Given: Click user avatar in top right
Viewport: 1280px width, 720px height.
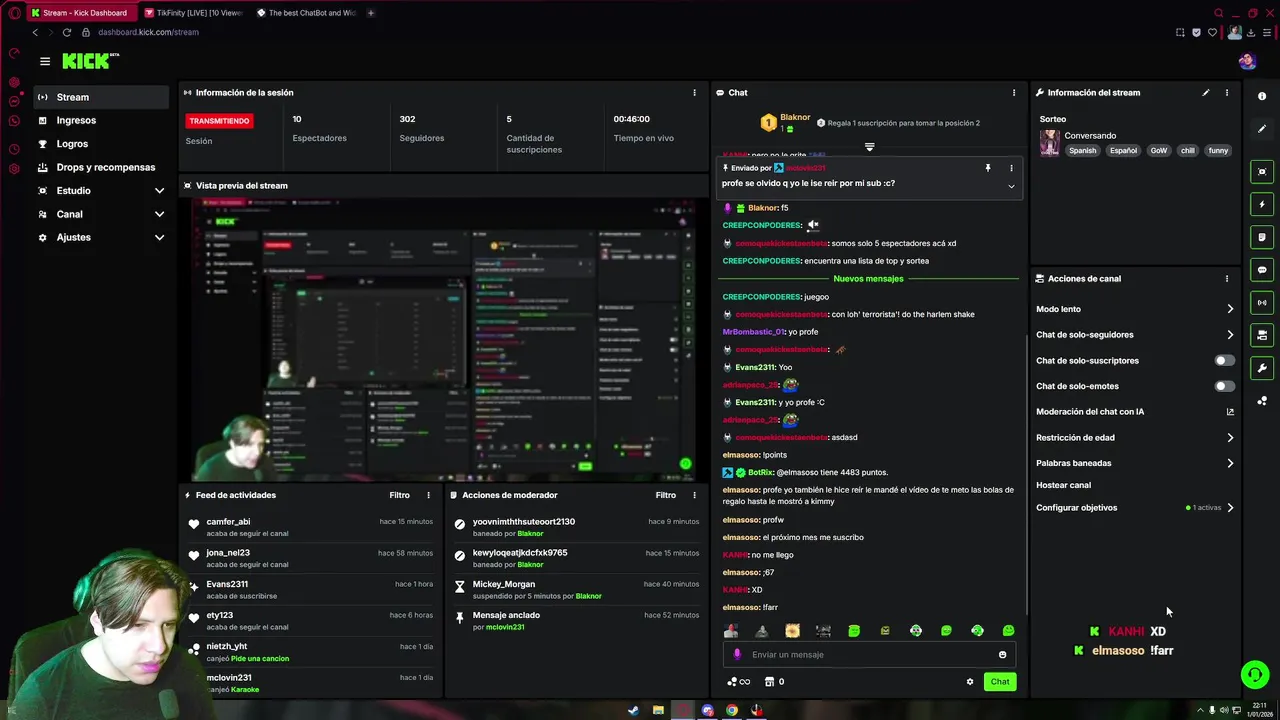Looking at the screenshot, I should point(1246,61).
